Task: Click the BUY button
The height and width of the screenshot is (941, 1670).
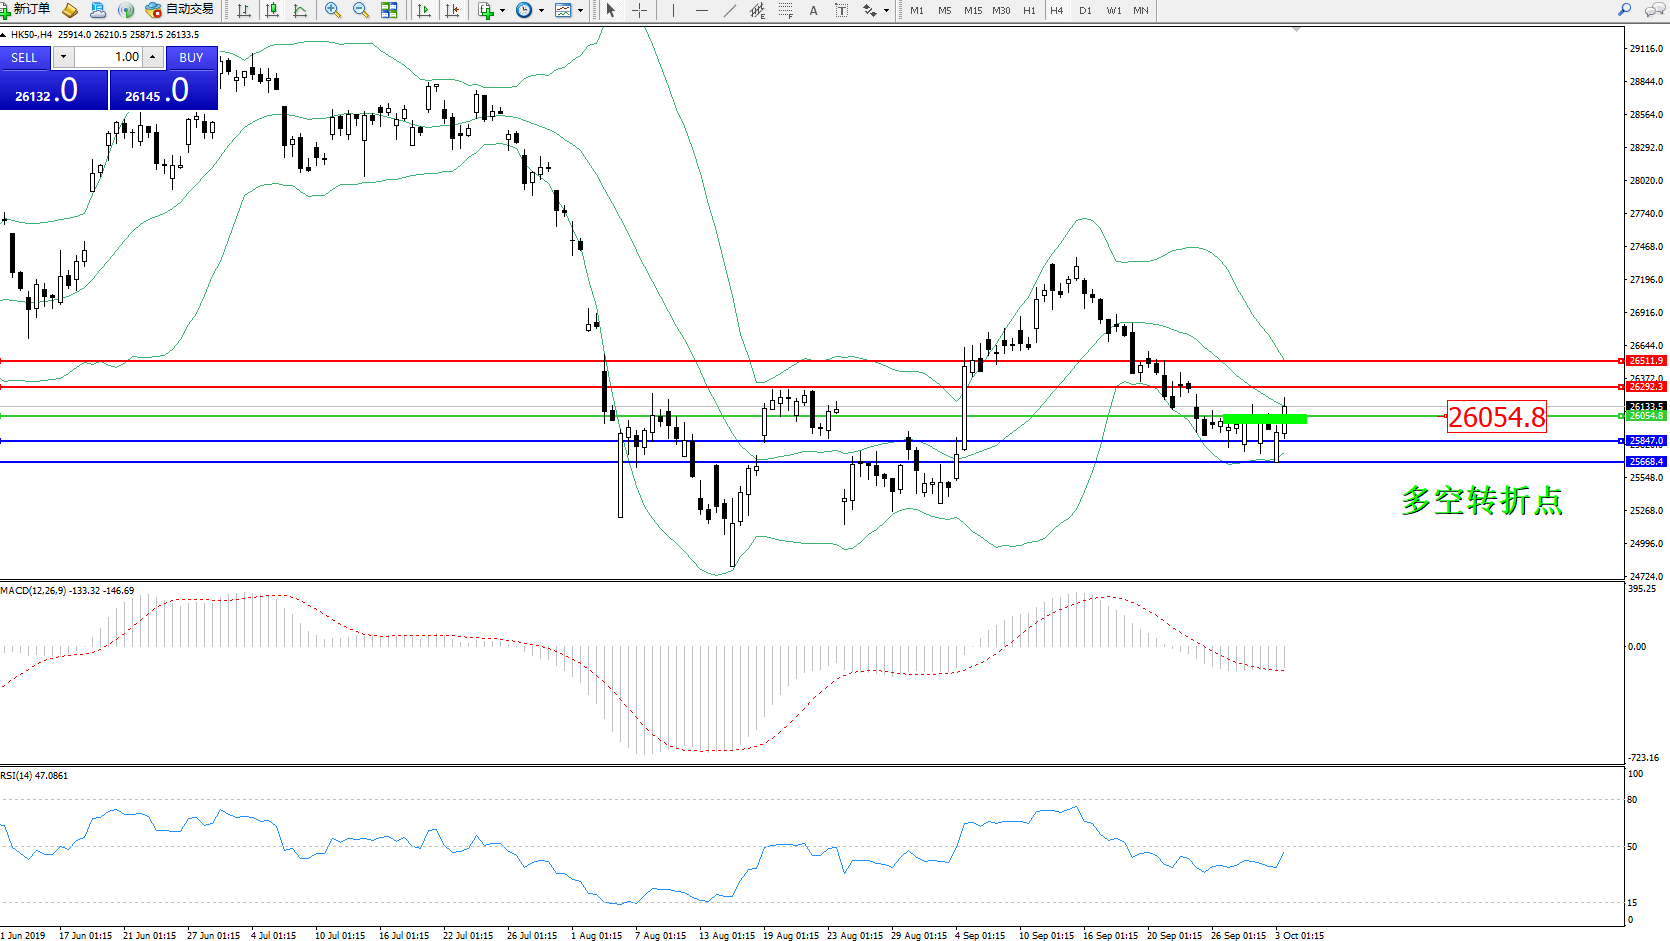Action: [191, 57]
